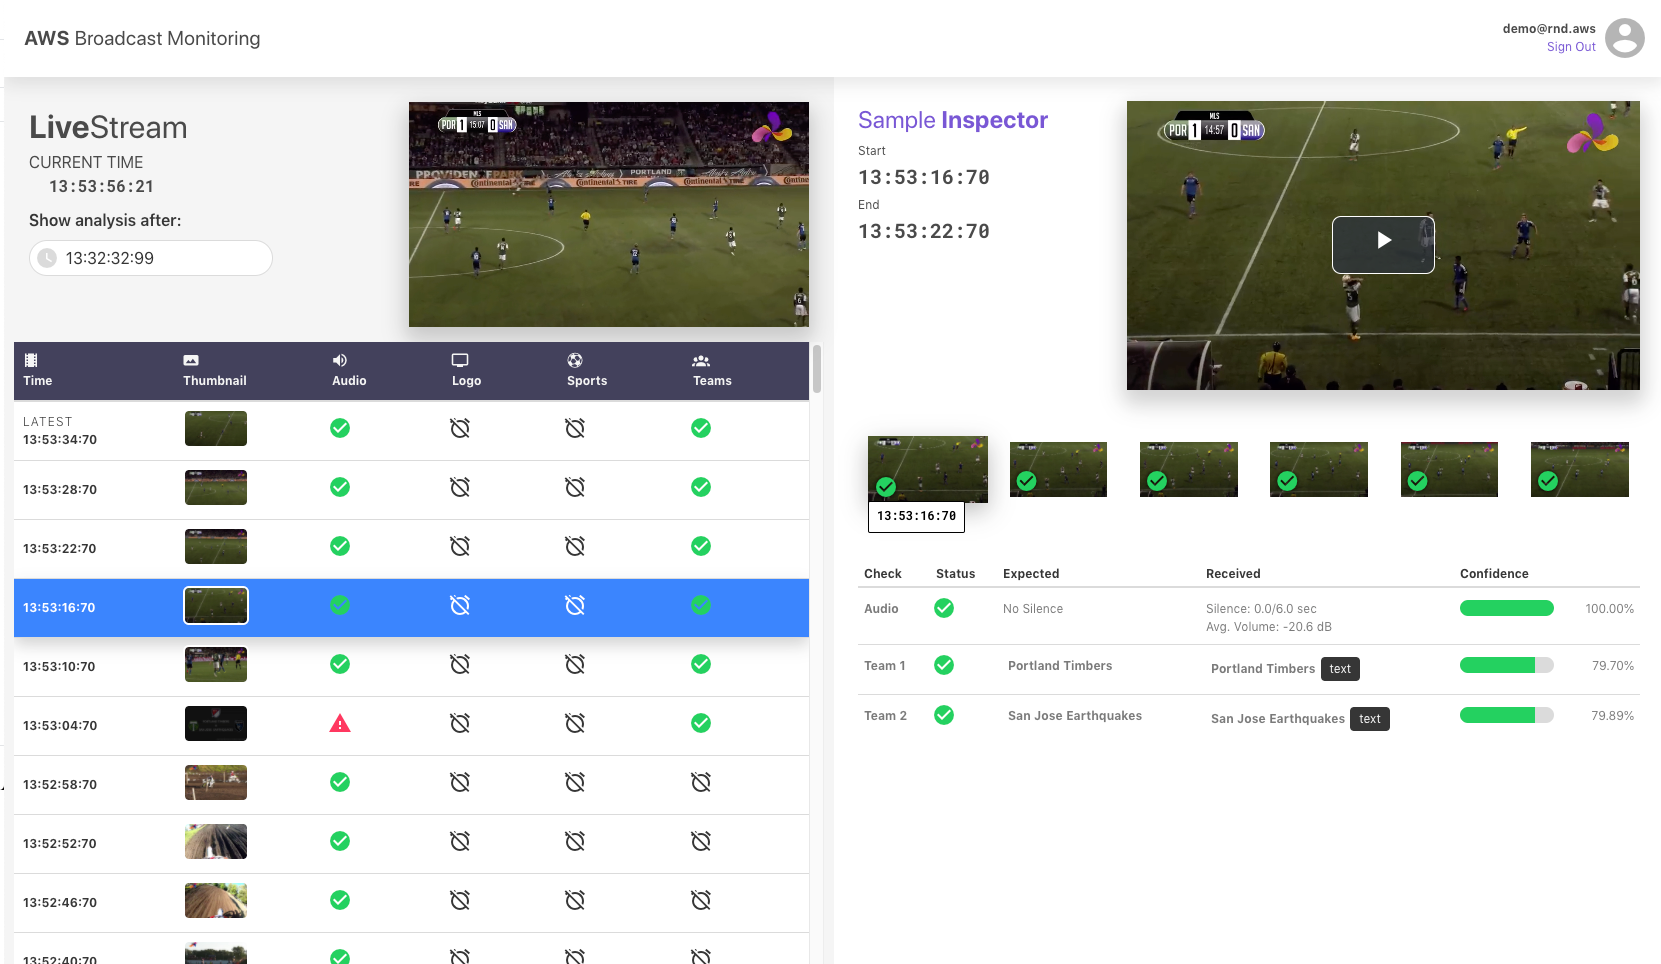The width and height of the screenshot is (1661, 964).
Task: Click the Audio column speaker icon
Action: click(340, 360)
